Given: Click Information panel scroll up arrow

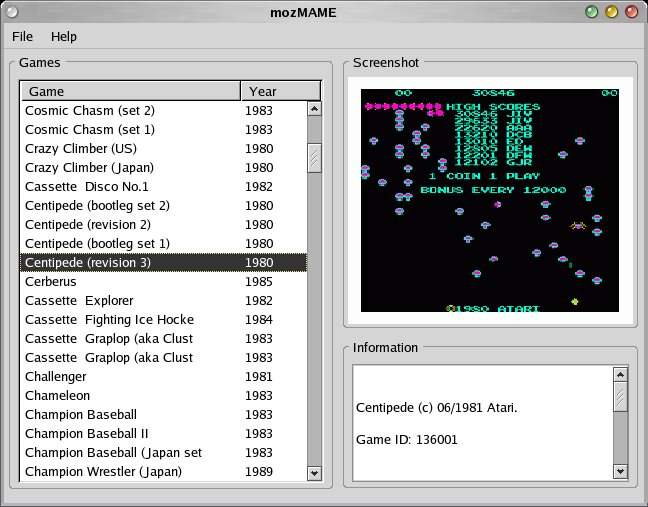Looking at the screenshot, I should tap(620, 375).
